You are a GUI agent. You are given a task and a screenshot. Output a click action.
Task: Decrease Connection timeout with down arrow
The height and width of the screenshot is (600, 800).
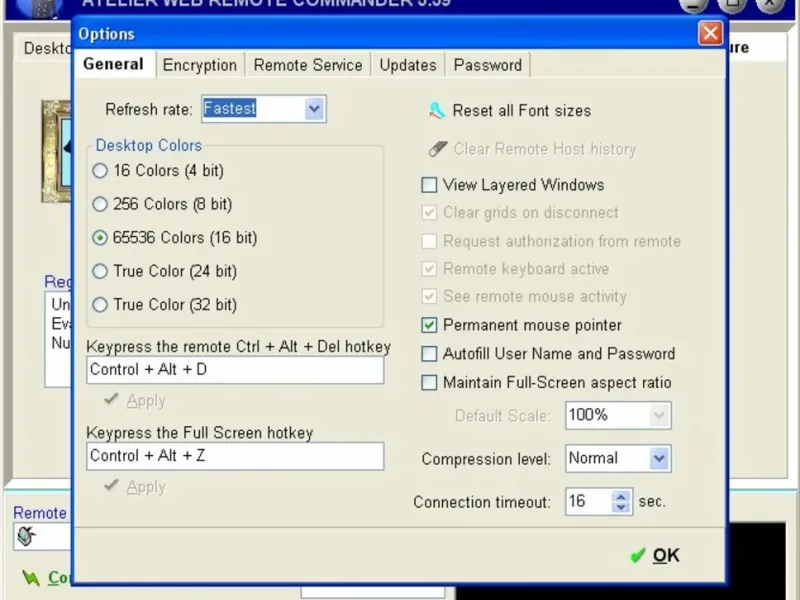(621, 507)
